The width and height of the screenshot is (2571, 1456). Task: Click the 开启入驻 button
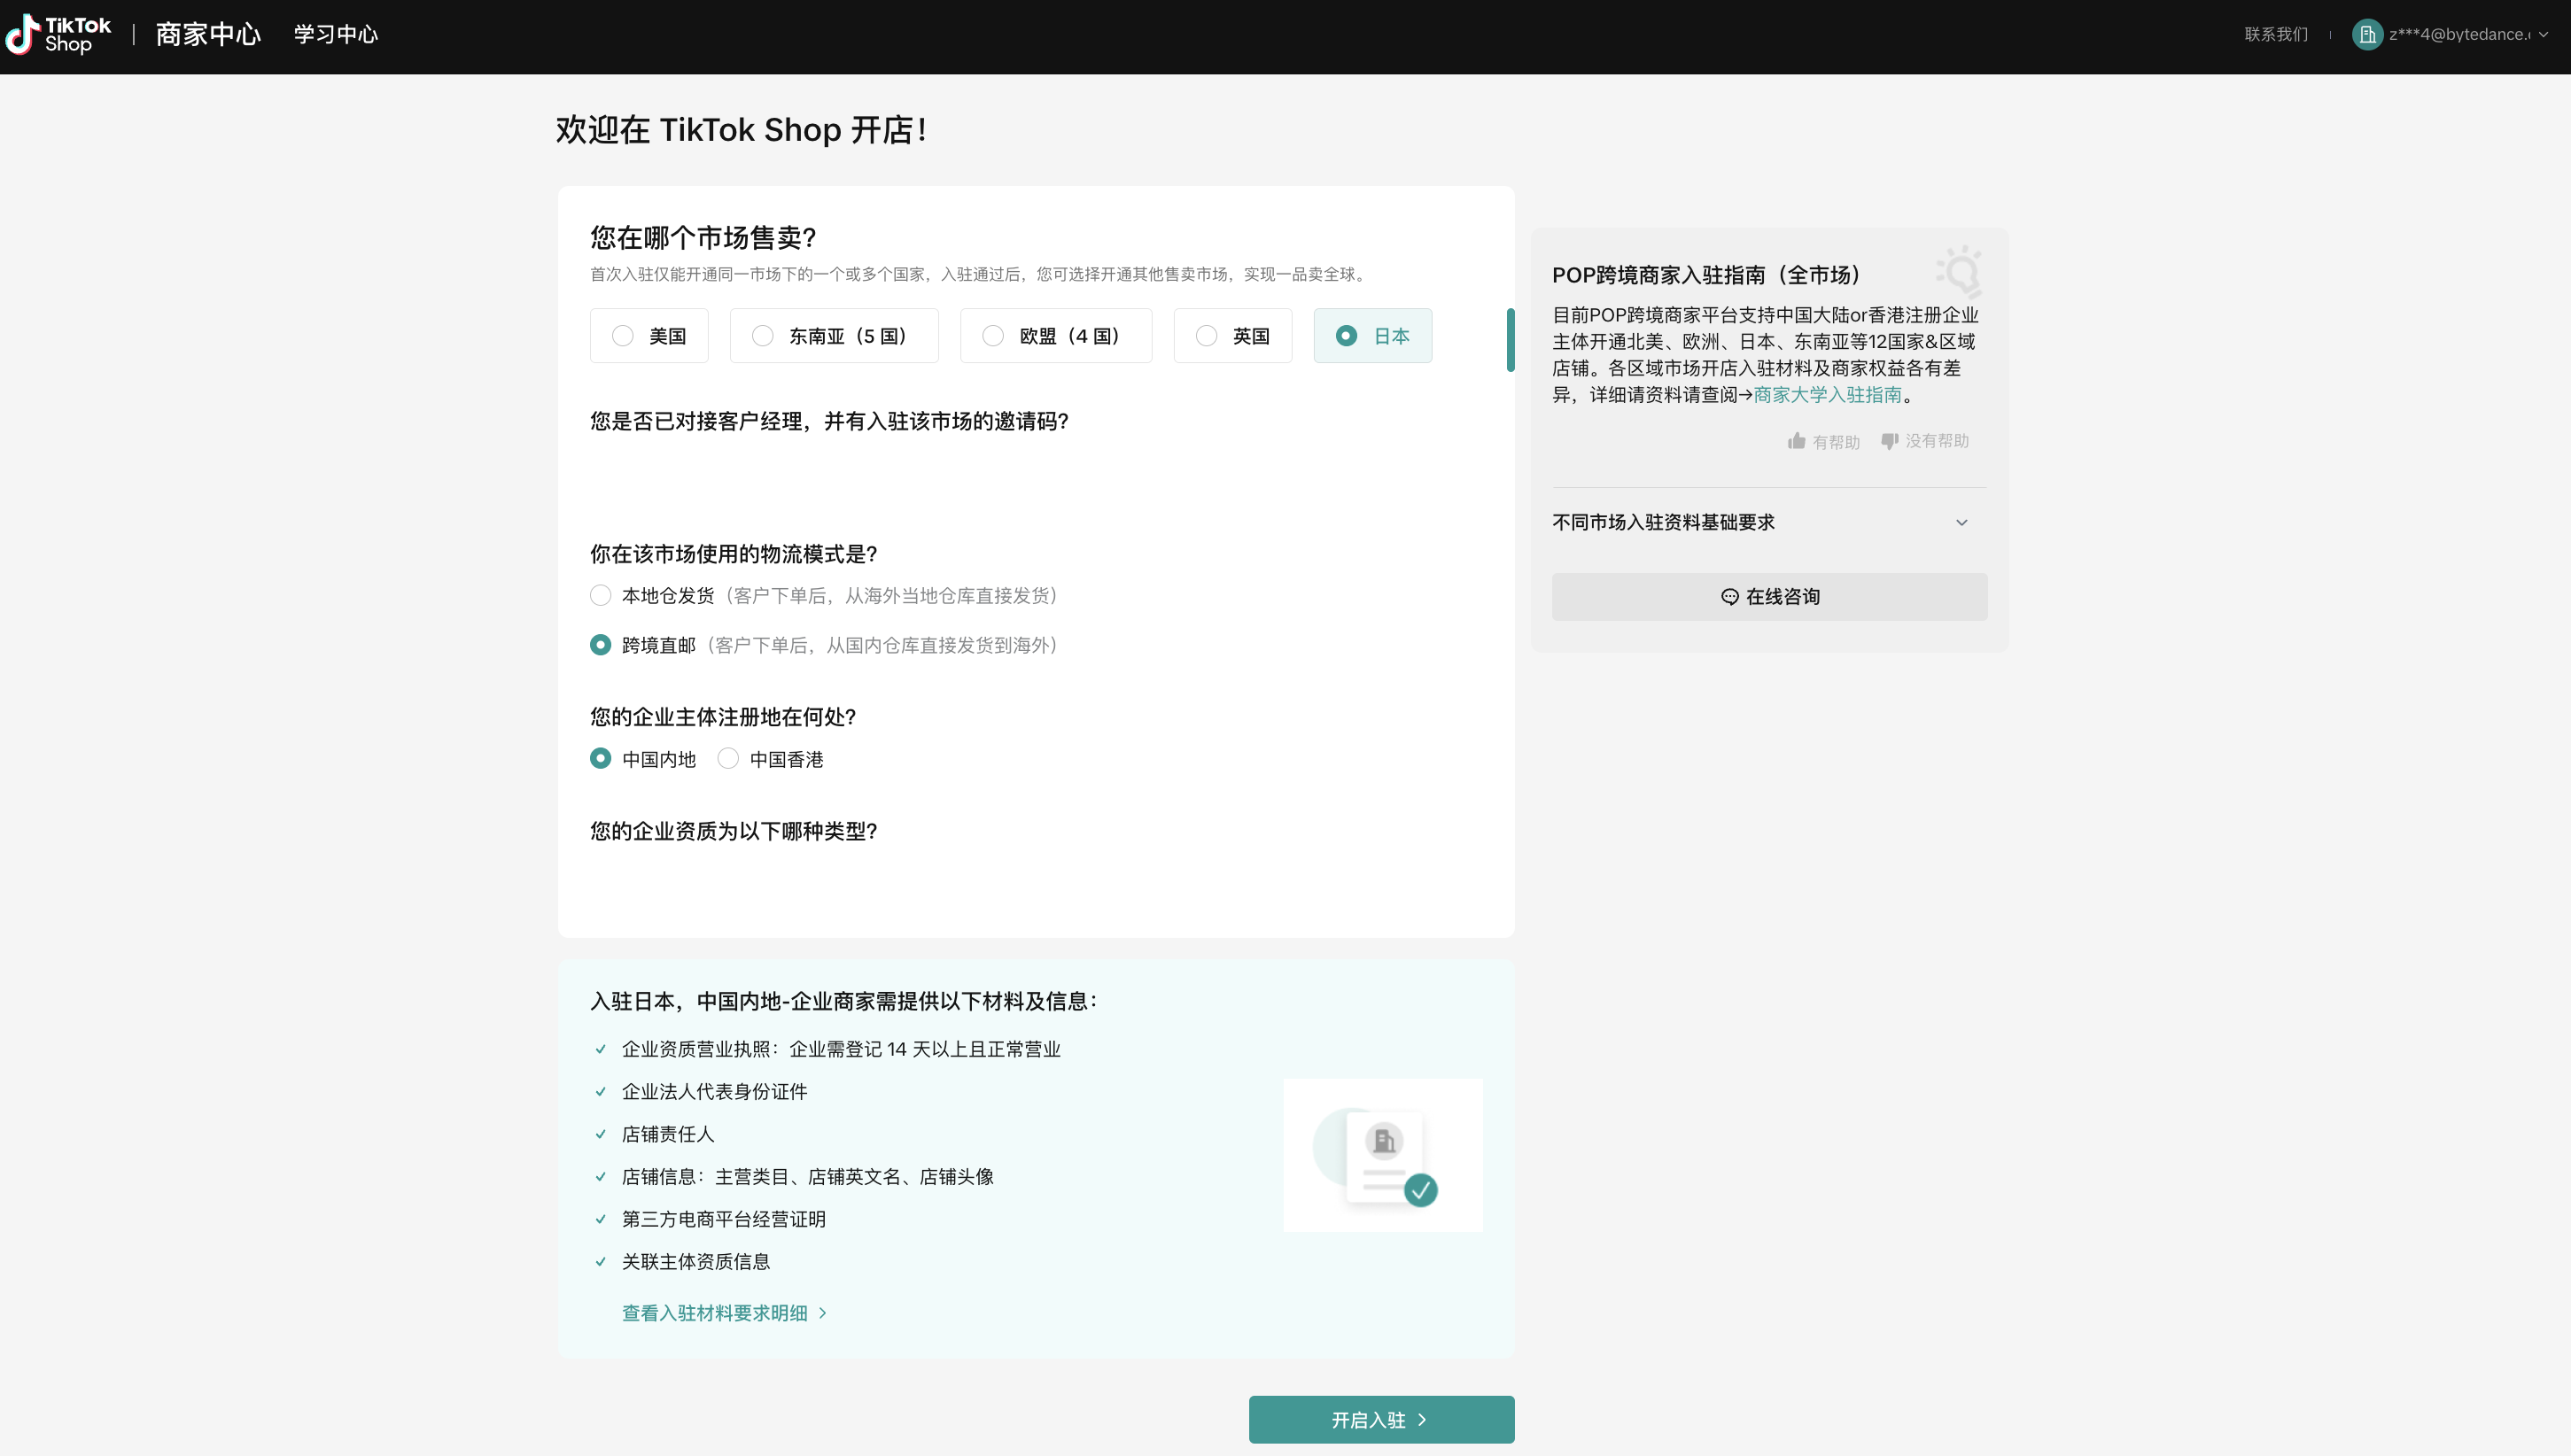[x=1380, y=1419]
